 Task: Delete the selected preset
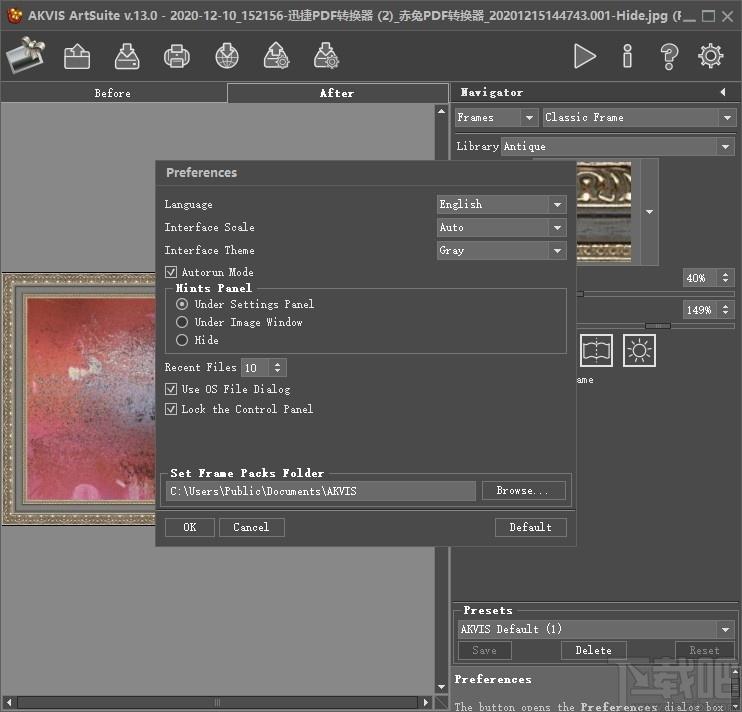593,650
